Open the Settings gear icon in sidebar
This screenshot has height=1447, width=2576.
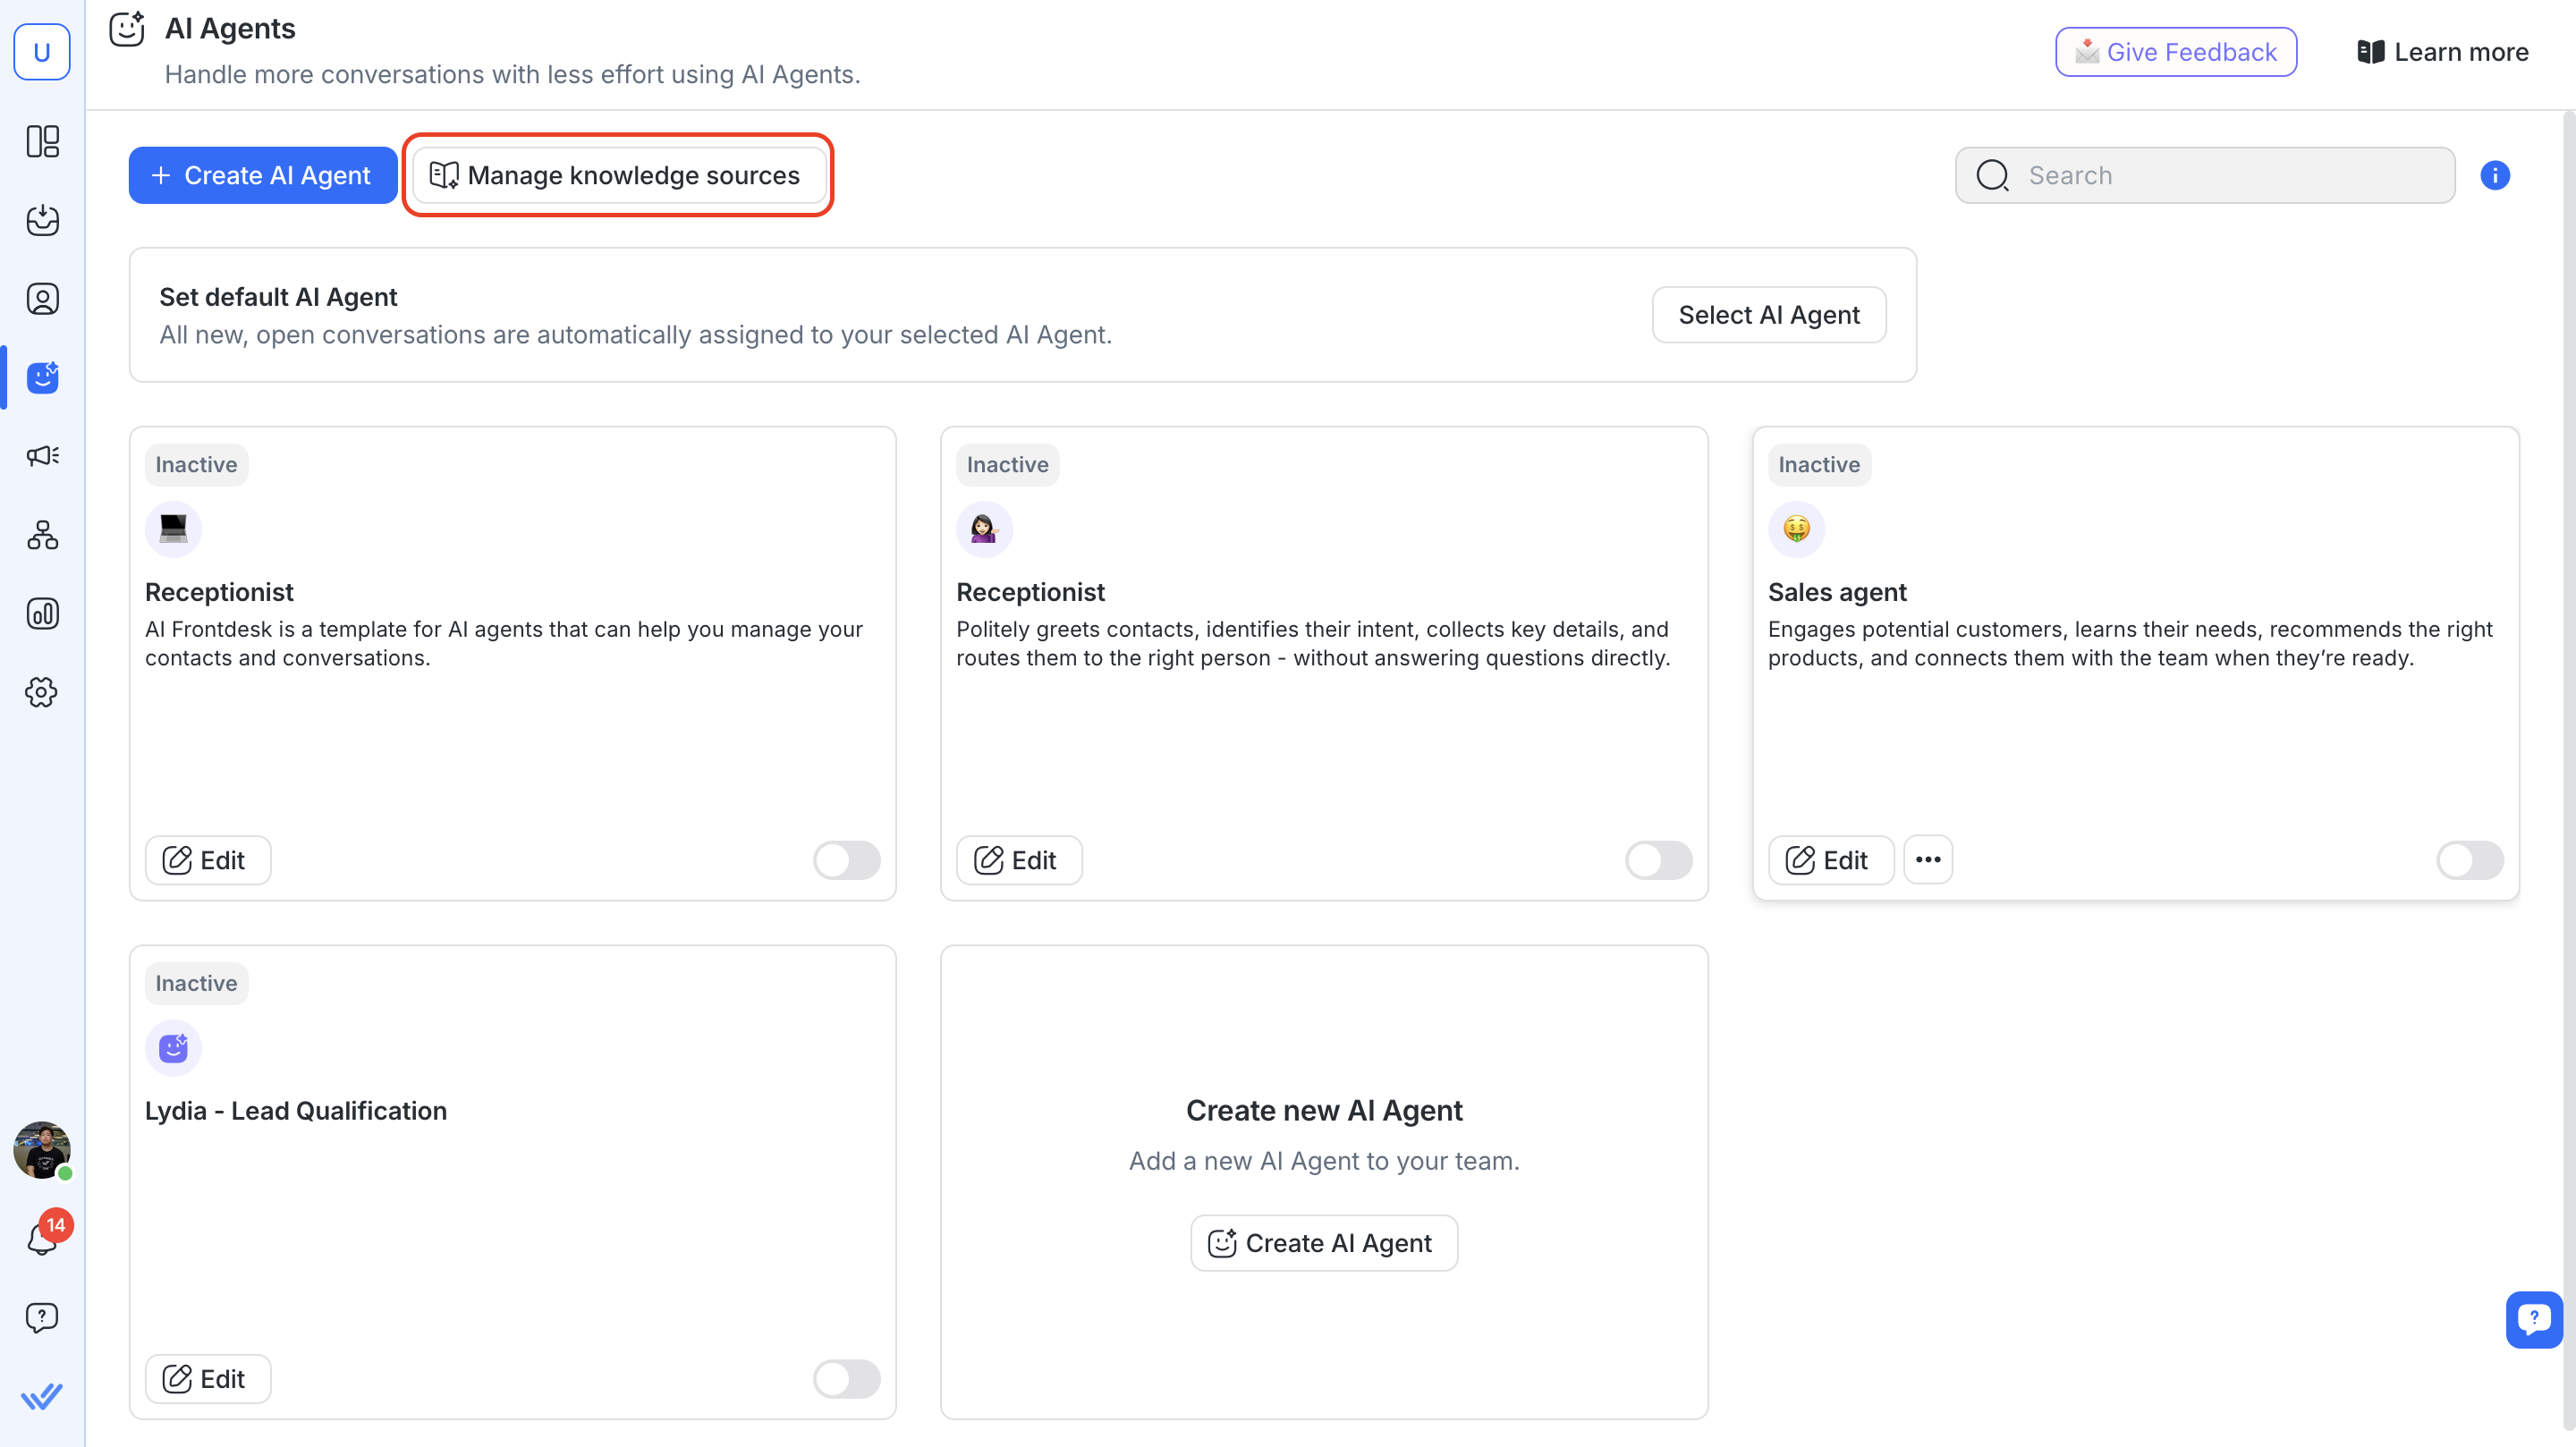click(x=42, y=692)
